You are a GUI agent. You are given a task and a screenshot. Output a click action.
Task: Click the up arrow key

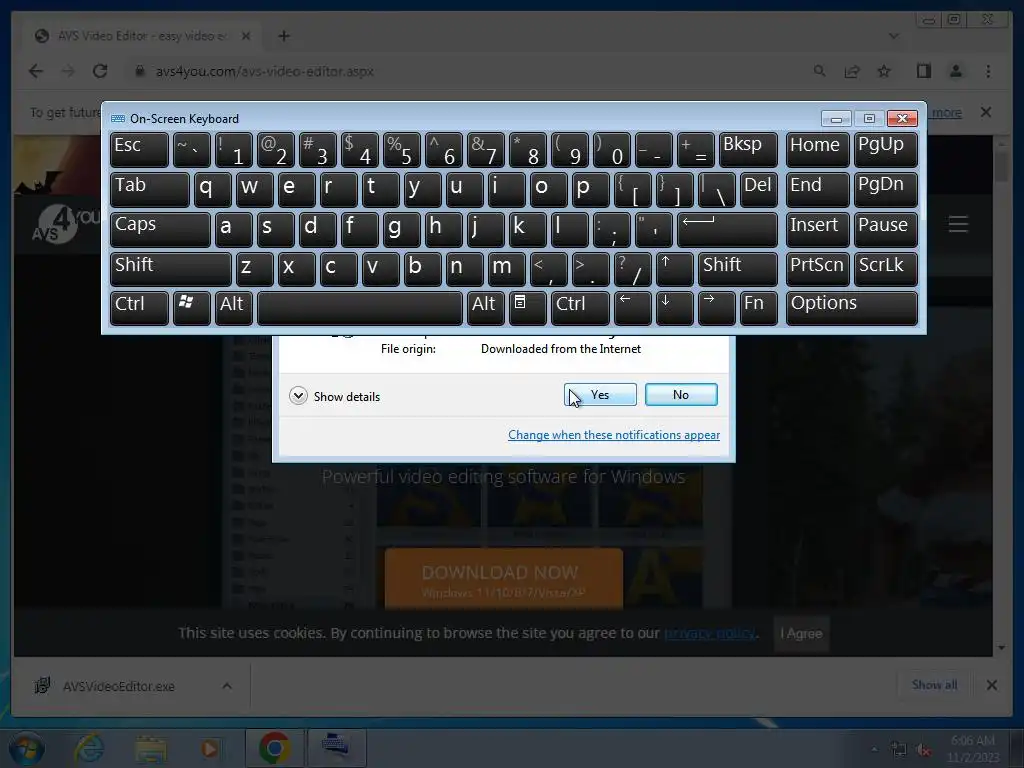674,269
